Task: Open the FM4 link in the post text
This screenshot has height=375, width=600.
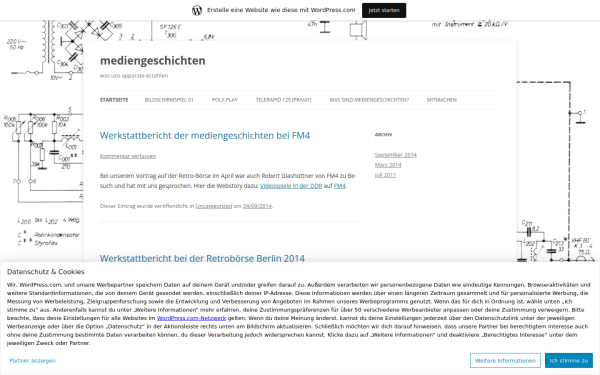Action: pyautogui.click(x=340, y=186)
